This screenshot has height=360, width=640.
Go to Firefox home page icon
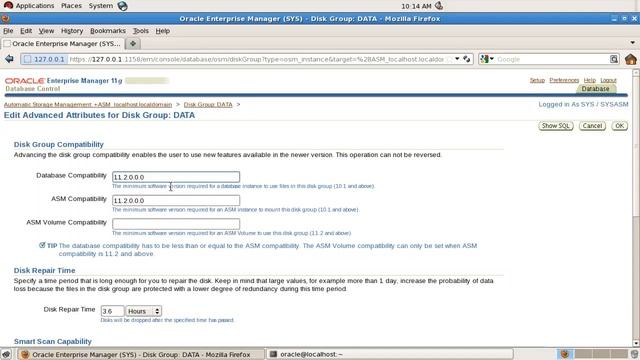click(631, 59)
